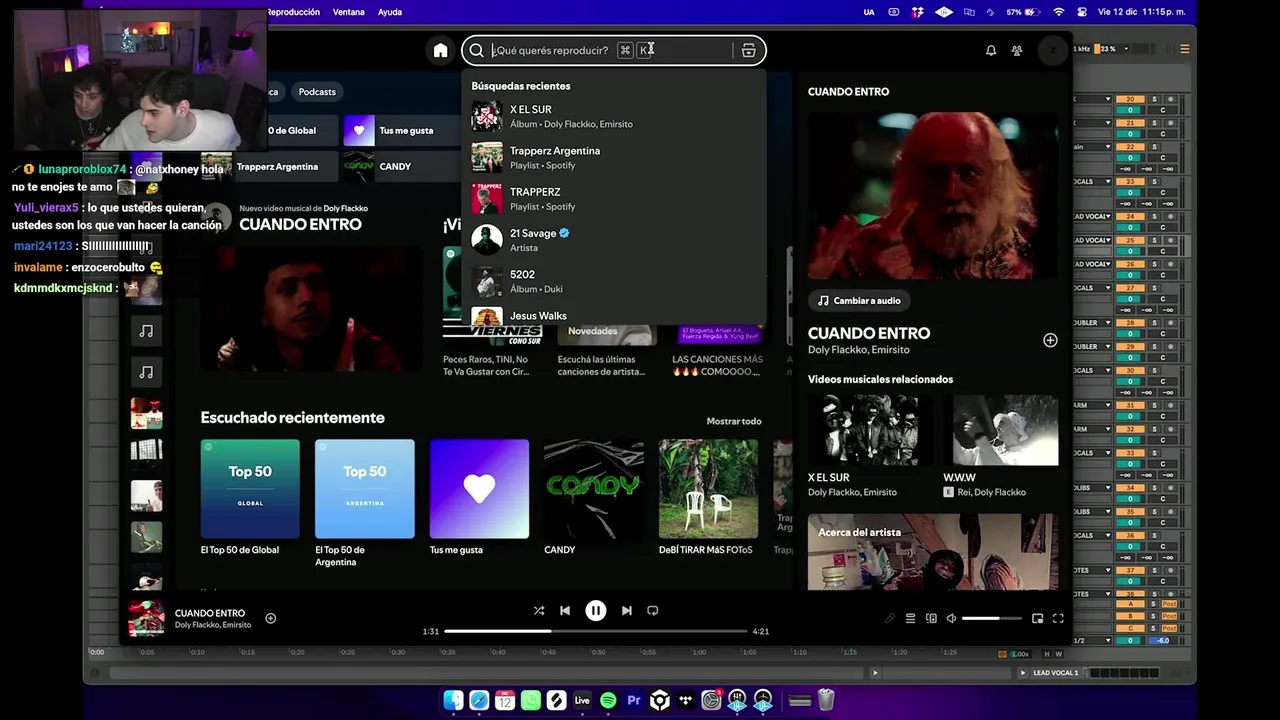This screenshot has width=1280, height=720.
Task: Adjust the Spotify volume slider
Action: coord(992,618)
